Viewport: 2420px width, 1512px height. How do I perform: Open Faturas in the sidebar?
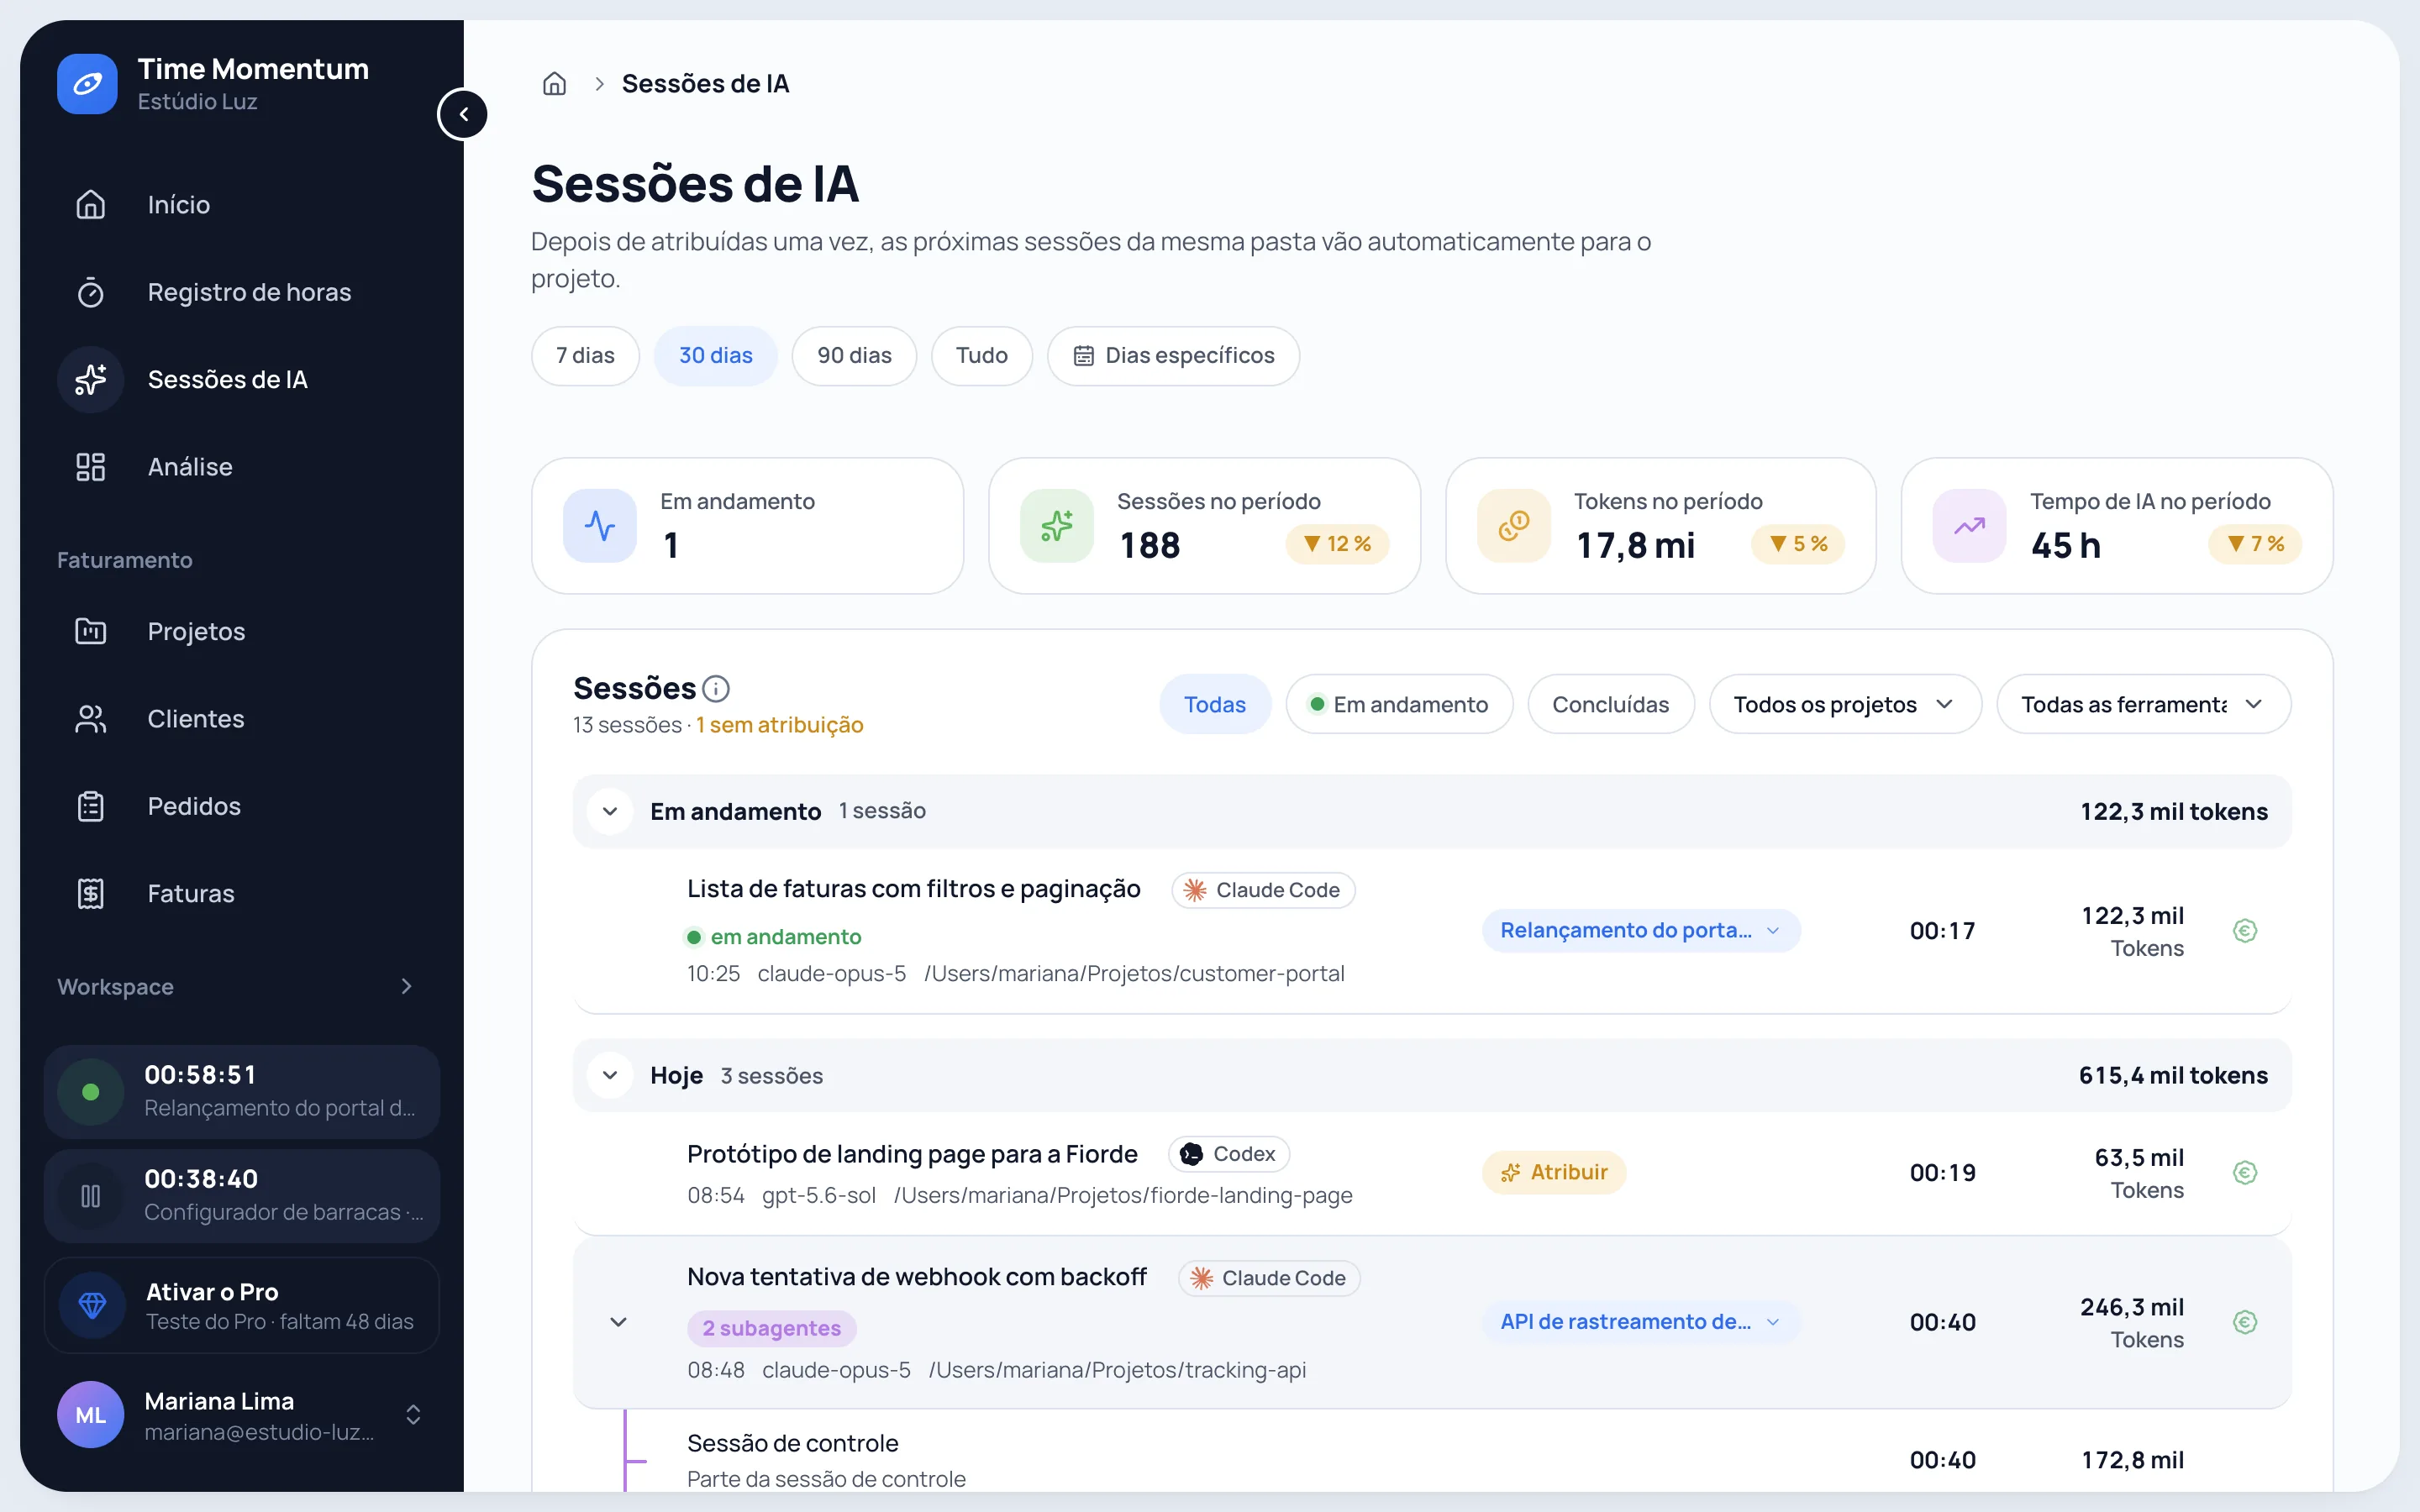[242, 893]
